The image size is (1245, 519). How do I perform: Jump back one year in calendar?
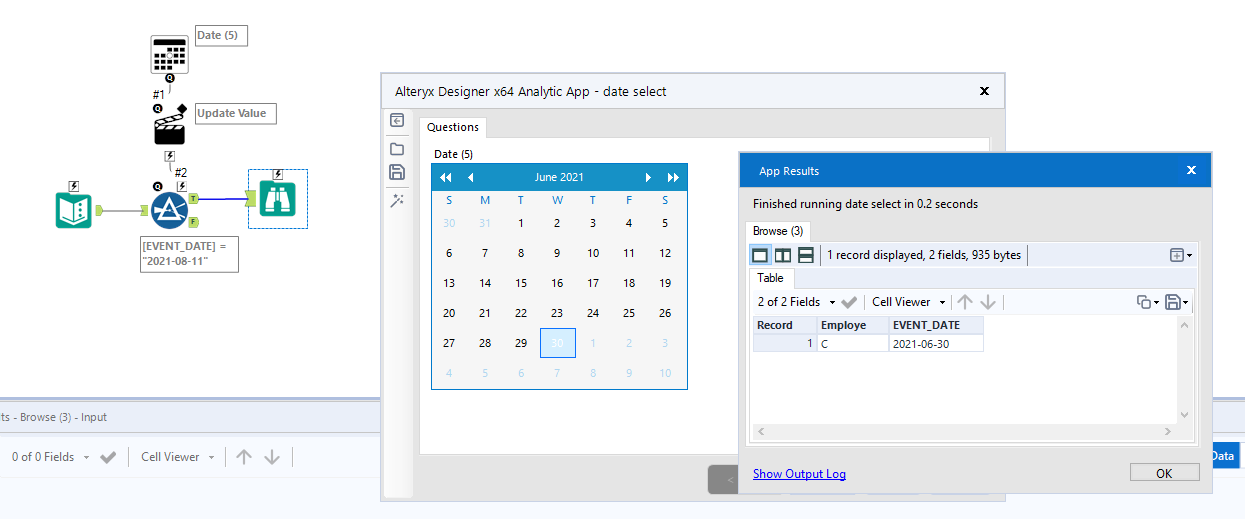pos(446,177)
